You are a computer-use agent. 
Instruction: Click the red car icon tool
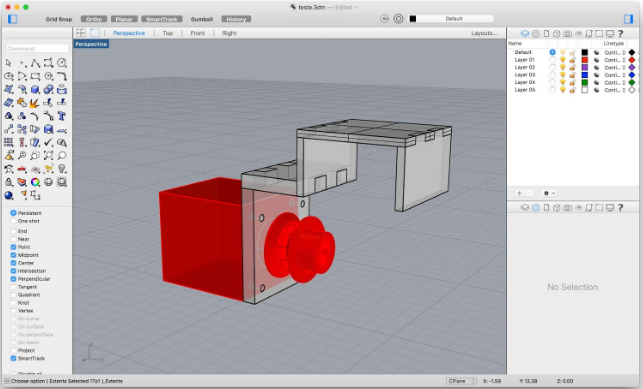22,169
